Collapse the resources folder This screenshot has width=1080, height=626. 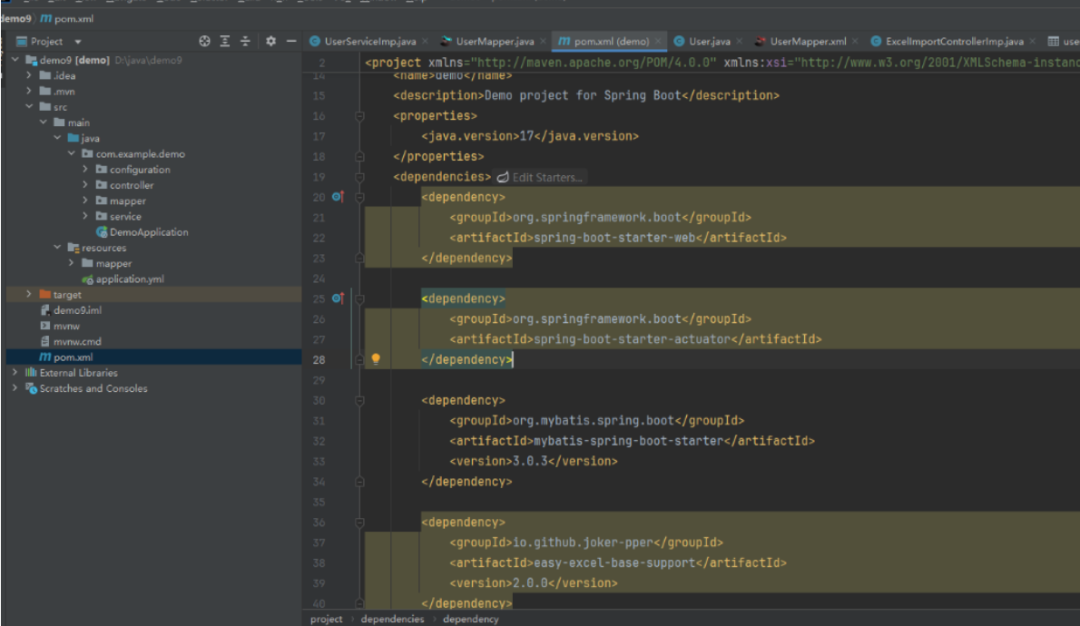[57, 247]
